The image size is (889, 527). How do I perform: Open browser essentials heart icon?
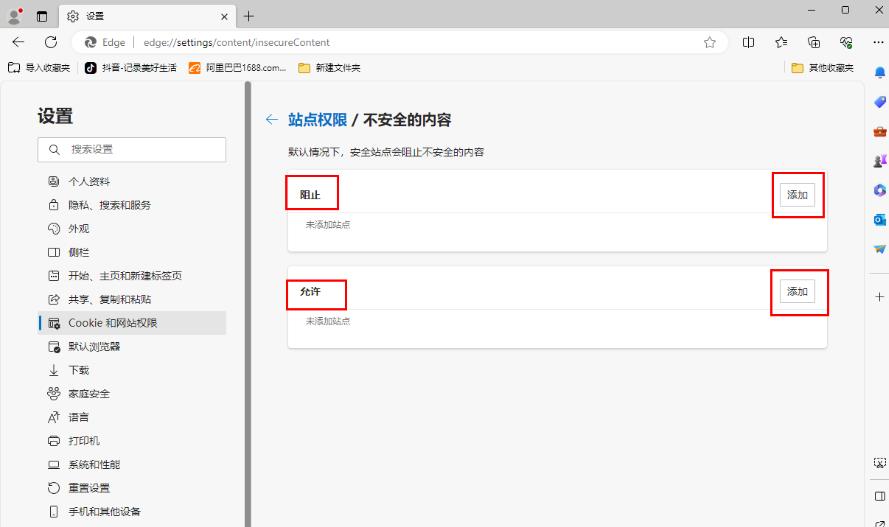click(846, 42)
